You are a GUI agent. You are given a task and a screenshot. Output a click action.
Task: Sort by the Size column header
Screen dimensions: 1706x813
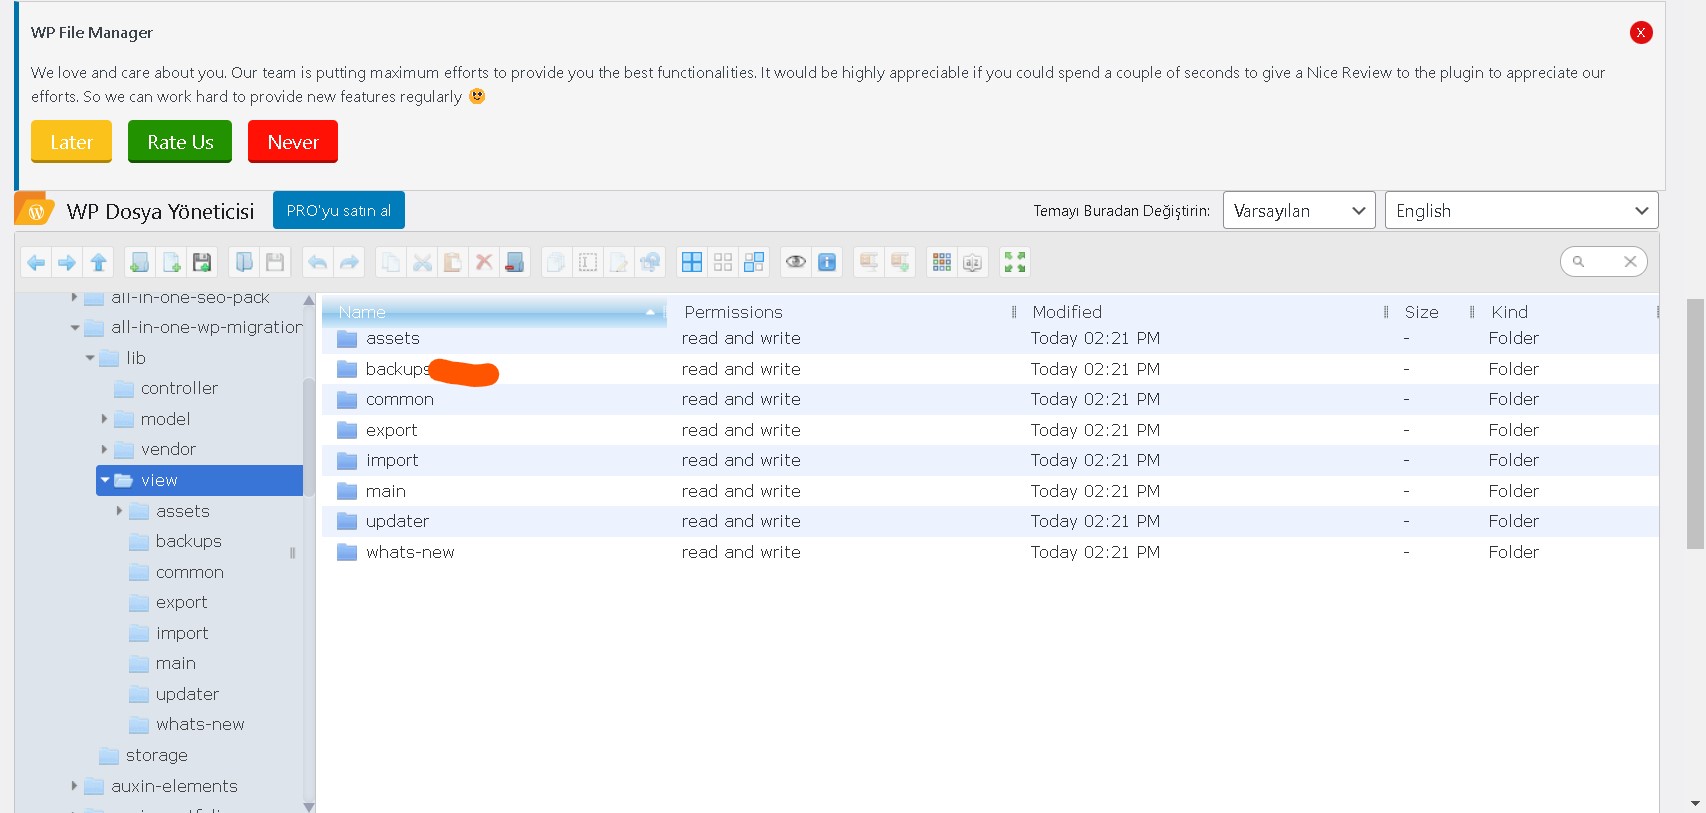pyautogui.click(x=1430, y=312)
